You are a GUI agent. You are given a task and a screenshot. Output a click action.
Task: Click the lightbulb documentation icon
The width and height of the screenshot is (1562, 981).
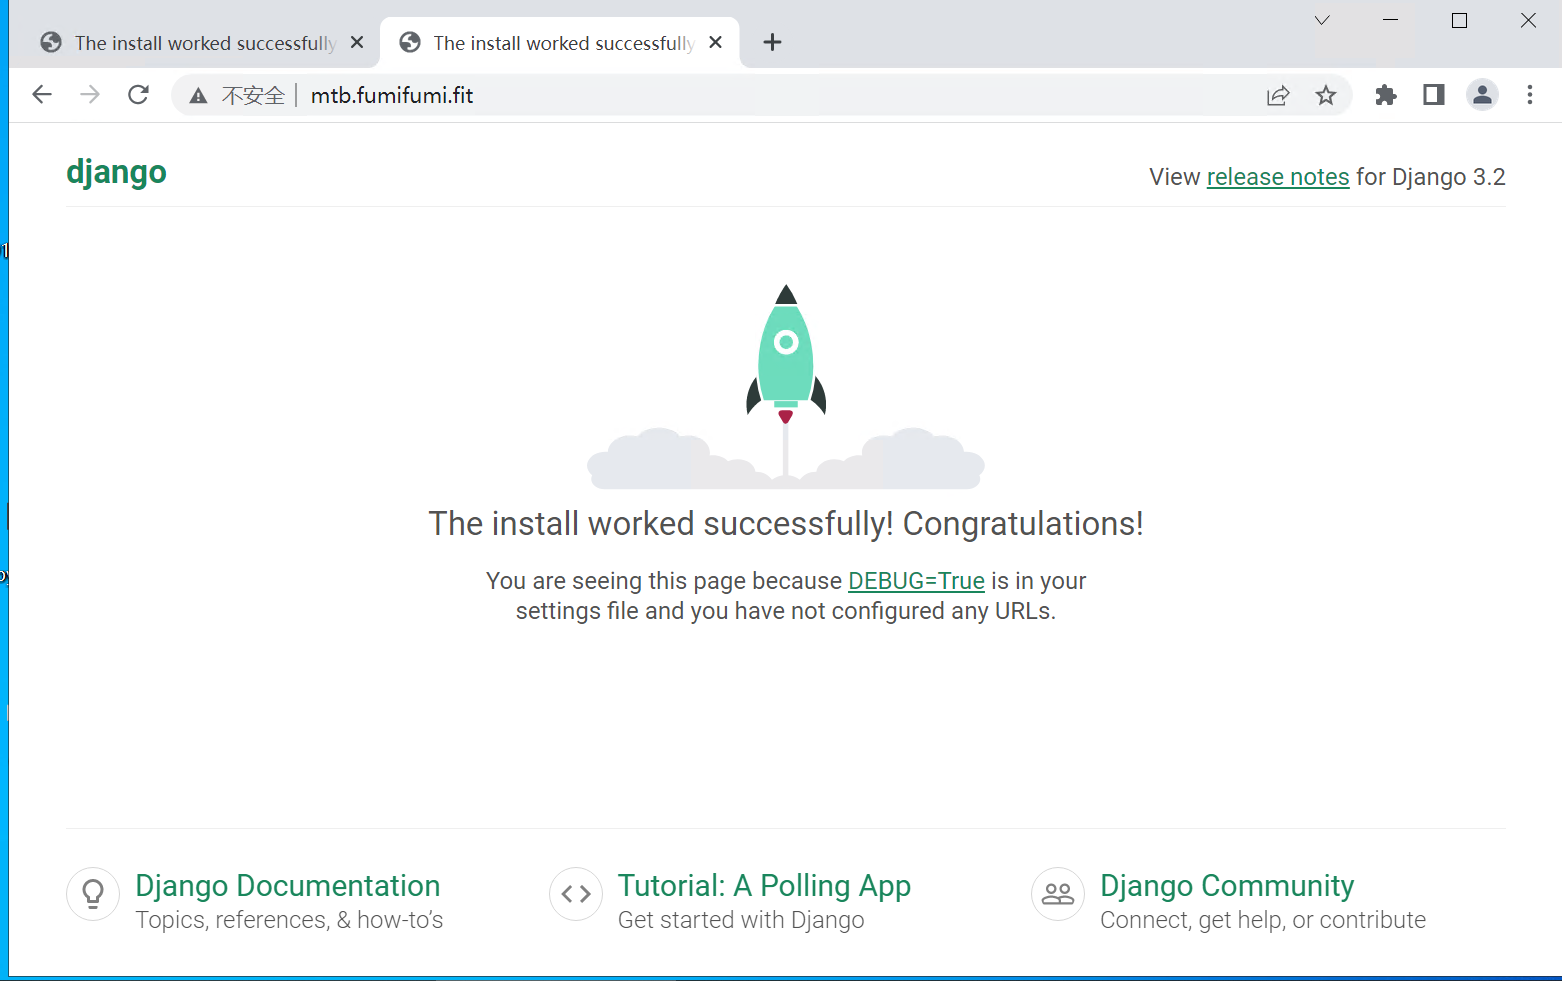point(93,894)
